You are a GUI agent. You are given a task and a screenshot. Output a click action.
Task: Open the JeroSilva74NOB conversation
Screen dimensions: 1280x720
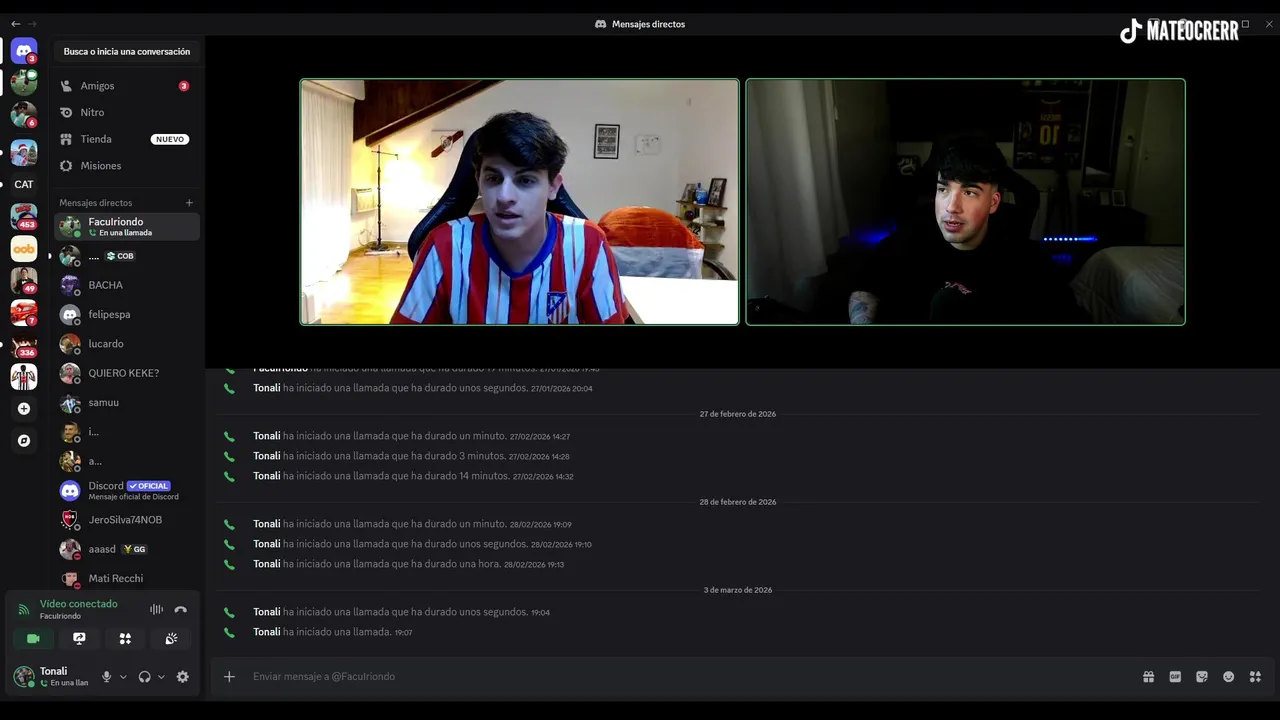tap(126, 520)
